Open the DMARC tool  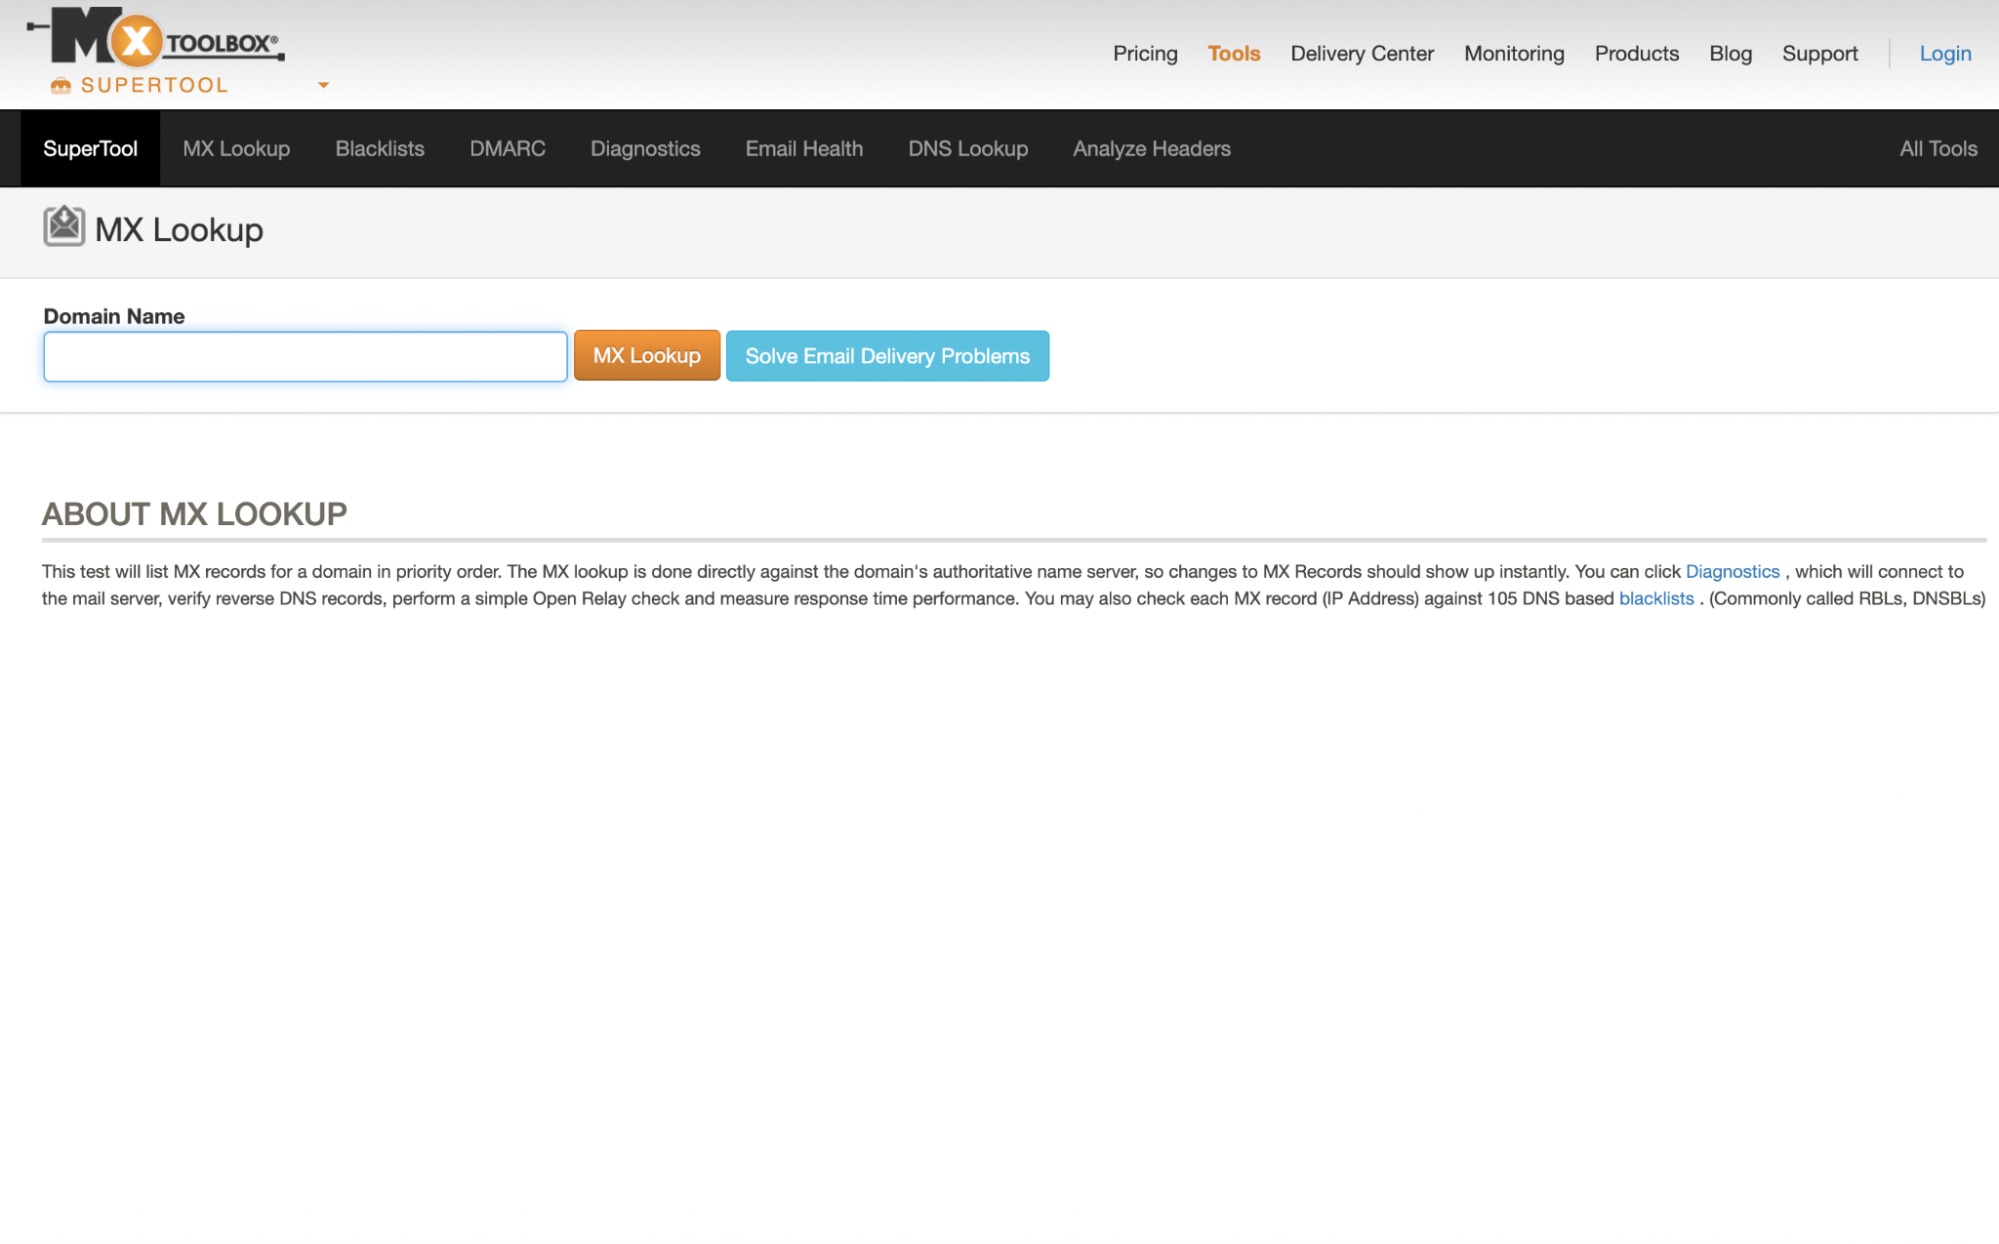pyautogui.click(x=506, y=148)
